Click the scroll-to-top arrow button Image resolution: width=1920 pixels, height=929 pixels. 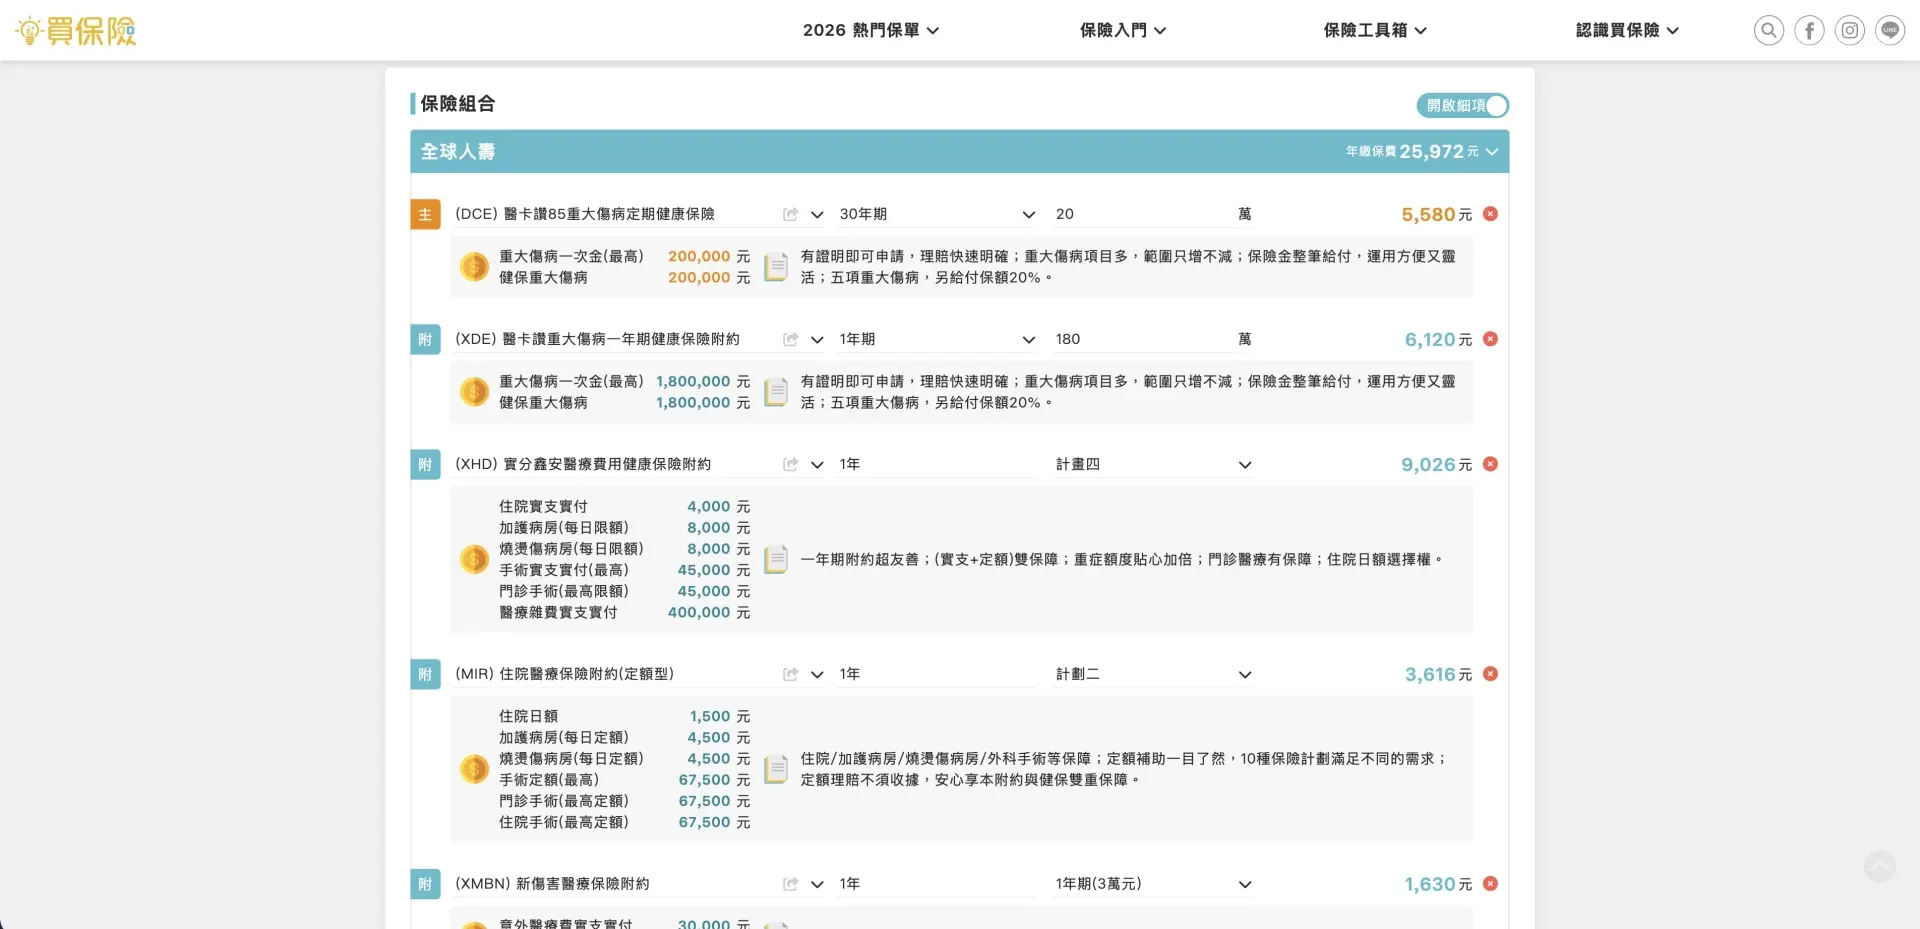(x=1879, y=866)
